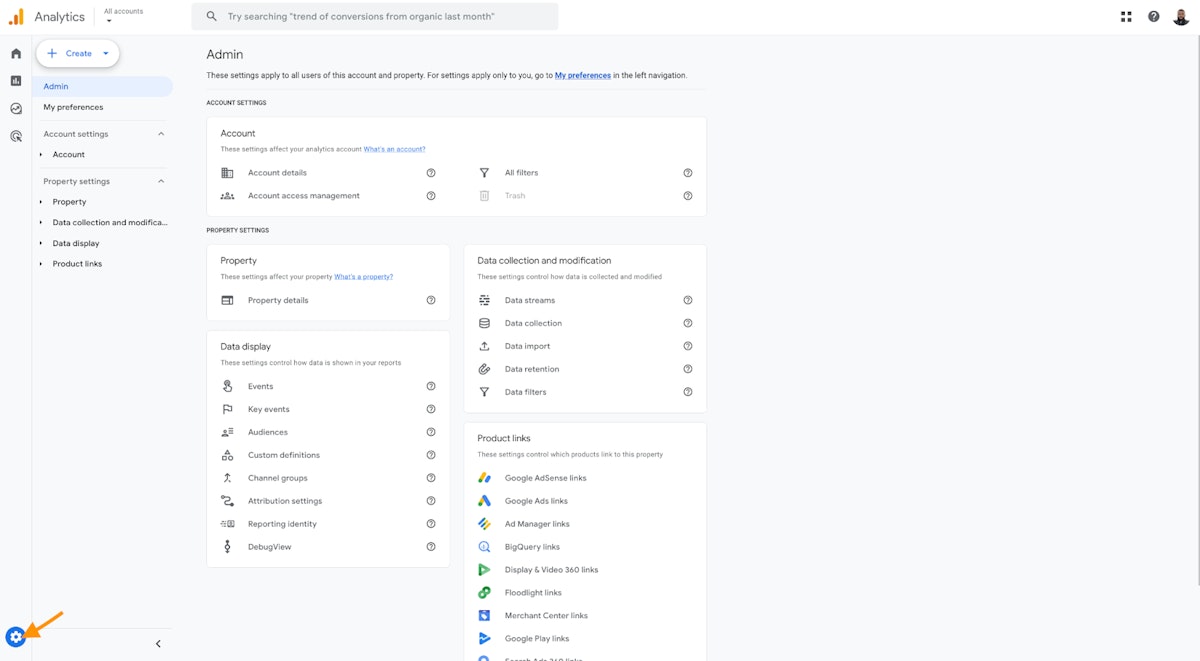The width and height of the screenshot is (1200, 661).
Task: Click the What's an account? link
Action: (394, 149)
